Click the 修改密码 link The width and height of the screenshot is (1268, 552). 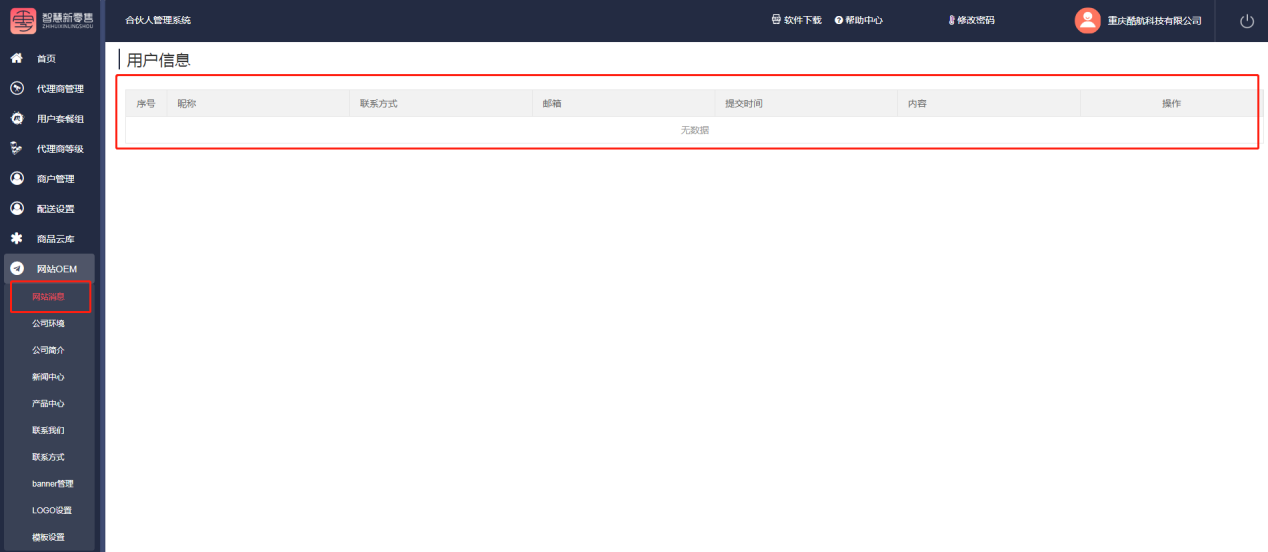[976, 20]
